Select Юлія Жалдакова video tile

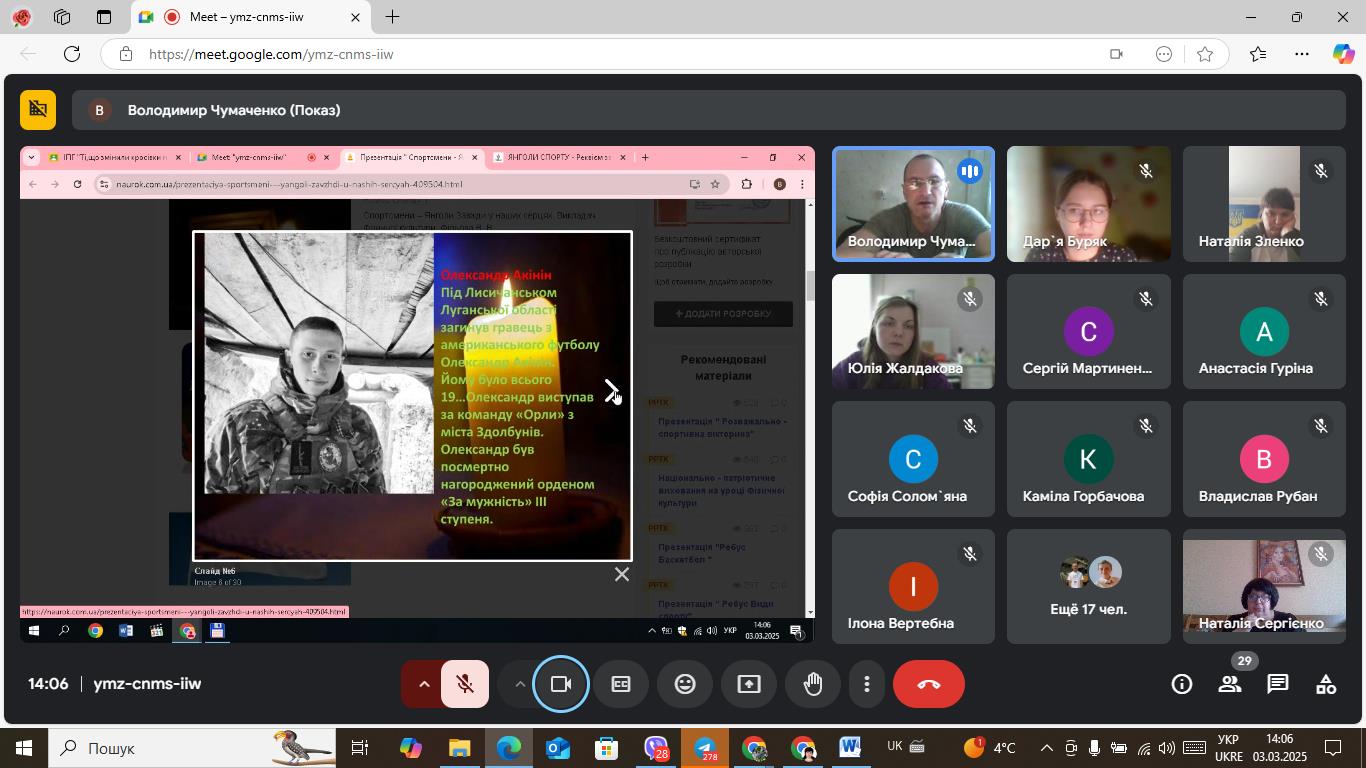click(913, 331)
